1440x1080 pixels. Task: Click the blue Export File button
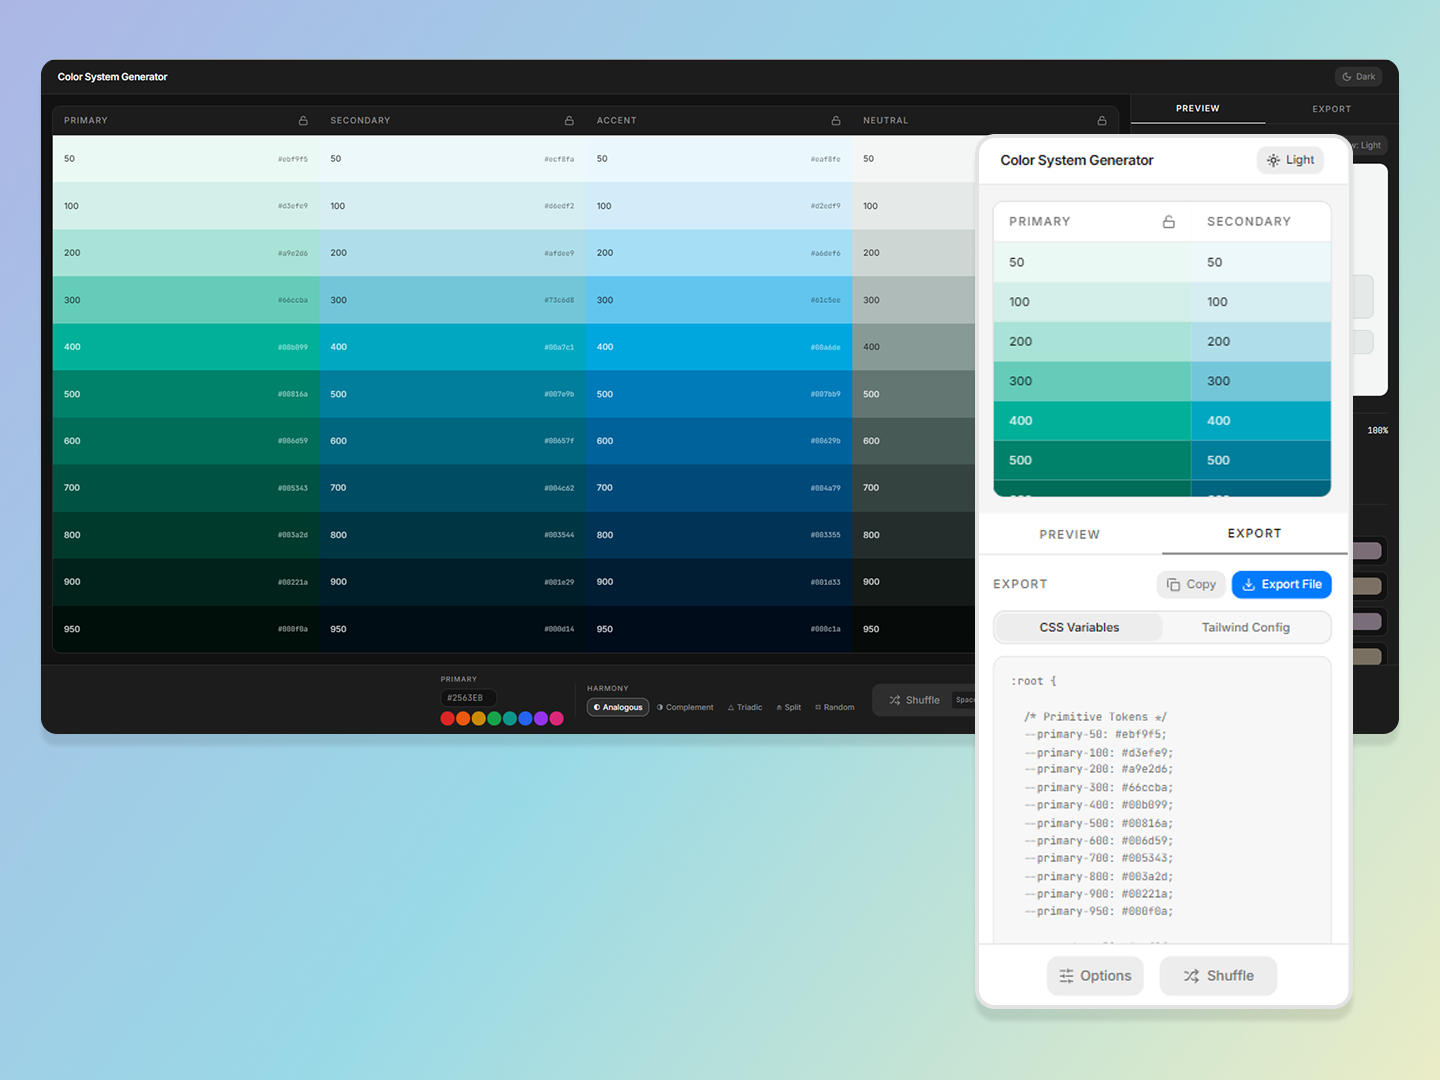(1282, 585)
